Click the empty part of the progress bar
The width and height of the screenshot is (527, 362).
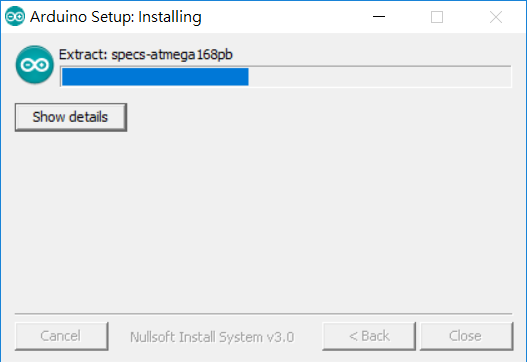[379, 77]
